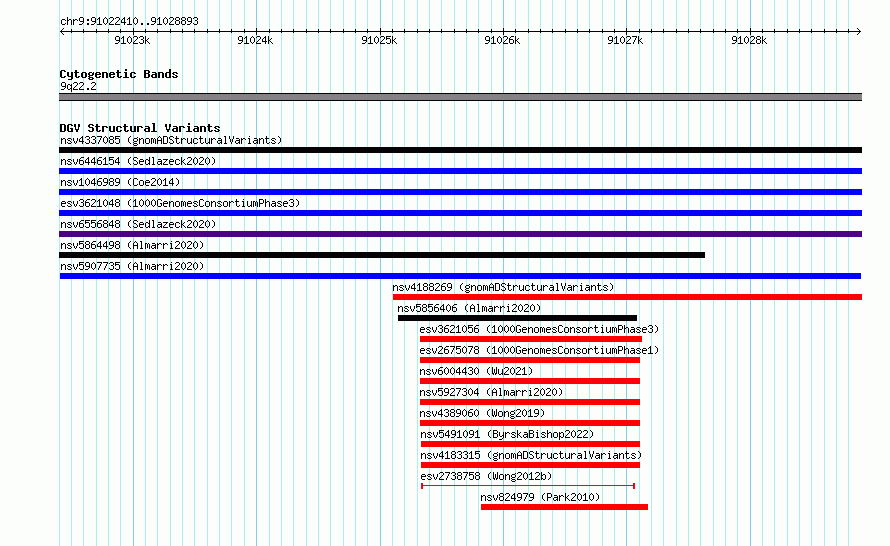Open nsv824979 (Park2010) label
This screenshot has height=546, width=890.
click(x=540, y=497)
